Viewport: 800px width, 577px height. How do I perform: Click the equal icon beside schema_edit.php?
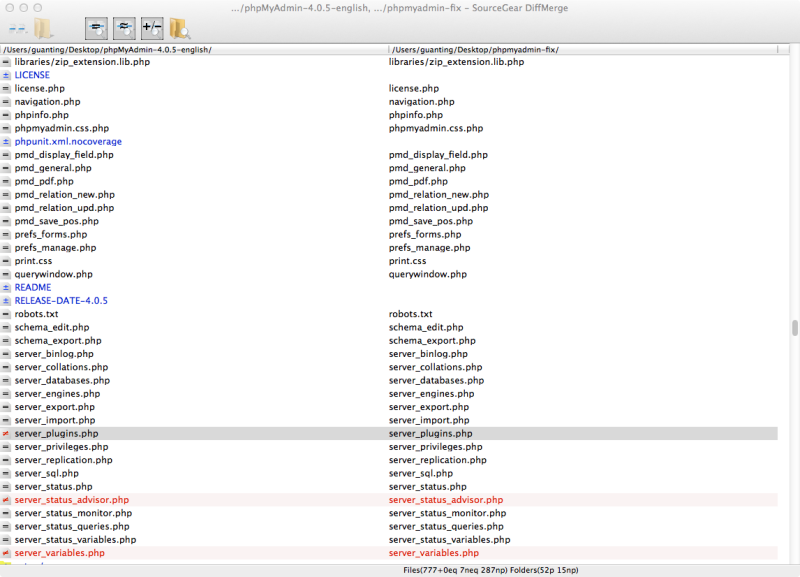coord(6,327)
